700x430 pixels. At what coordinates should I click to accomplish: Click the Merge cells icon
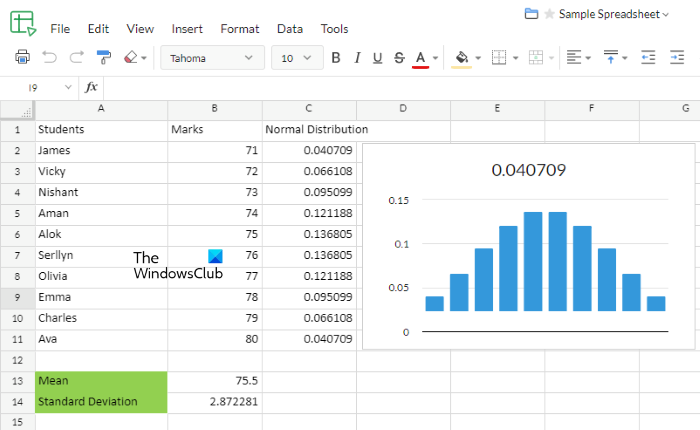coord(536,58)
